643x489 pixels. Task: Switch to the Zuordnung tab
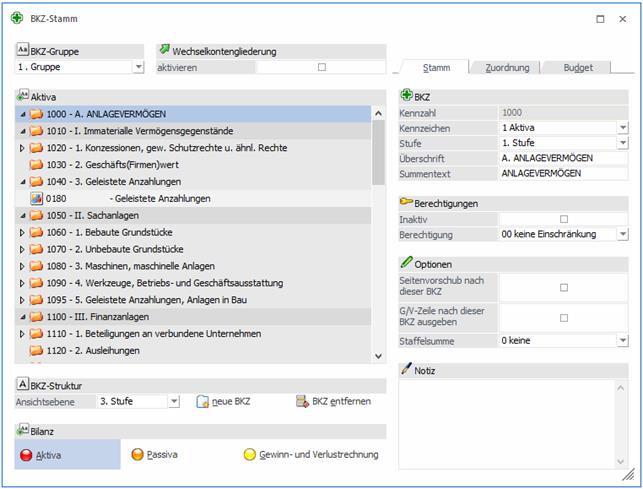[507, 67]
